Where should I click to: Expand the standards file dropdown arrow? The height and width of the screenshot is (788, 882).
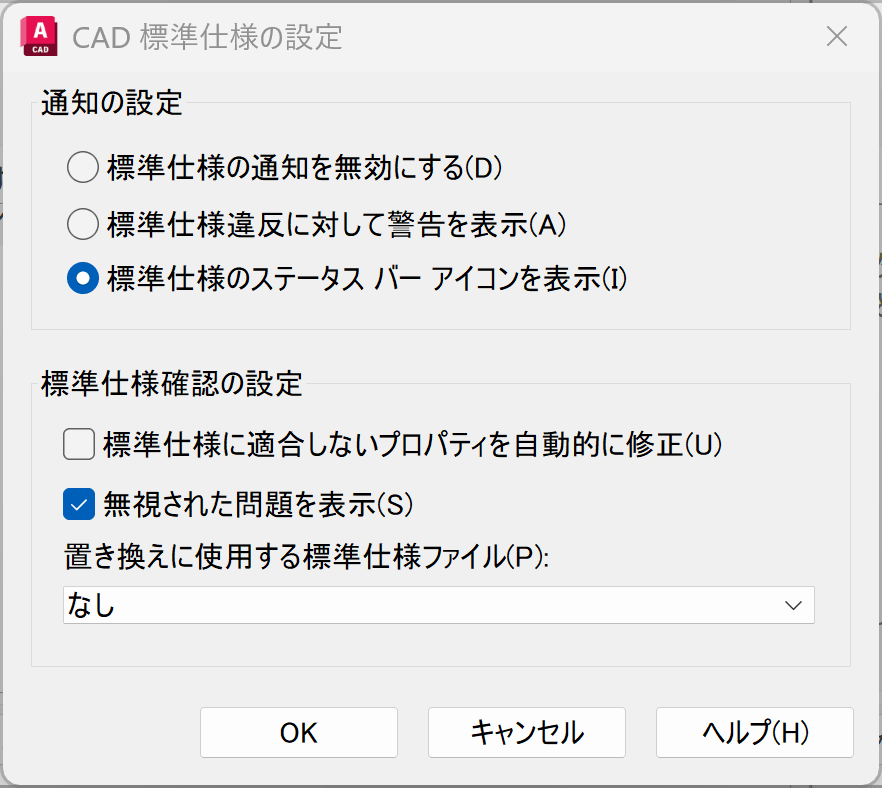794,605
